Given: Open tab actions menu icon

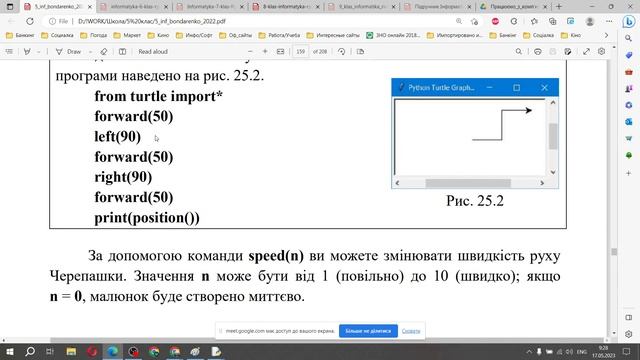Looking at the screenshot, I should pyautogui.click(x=10, y=7).
